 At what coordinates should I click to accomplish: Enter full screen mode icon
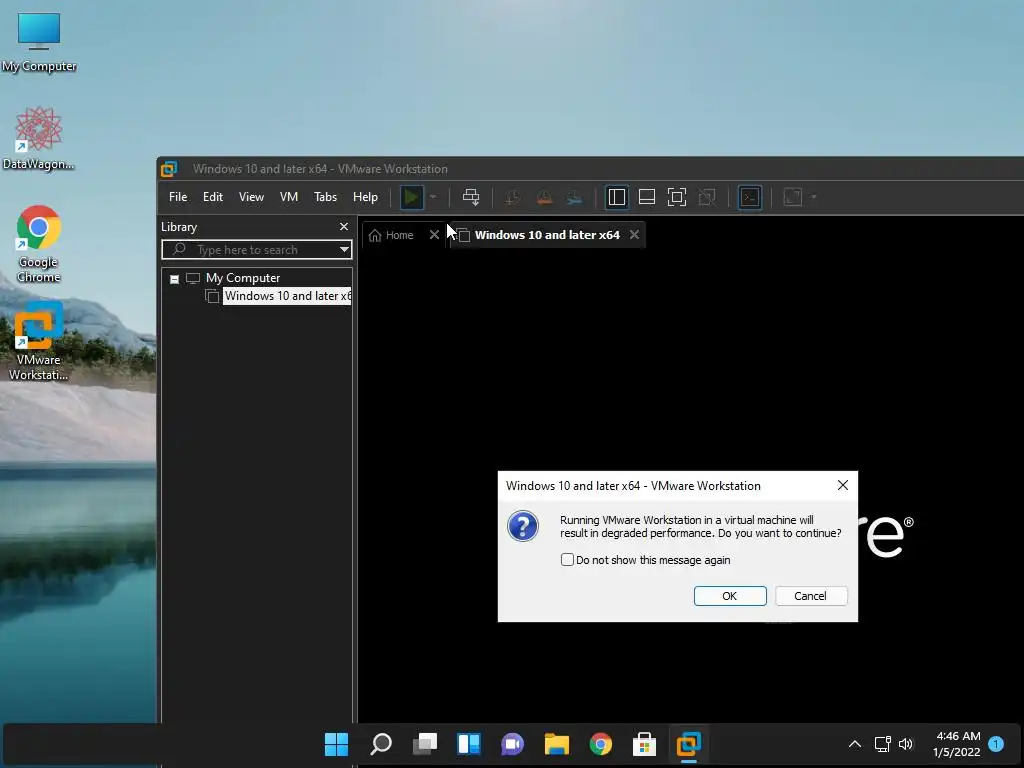tap(677, 197)
